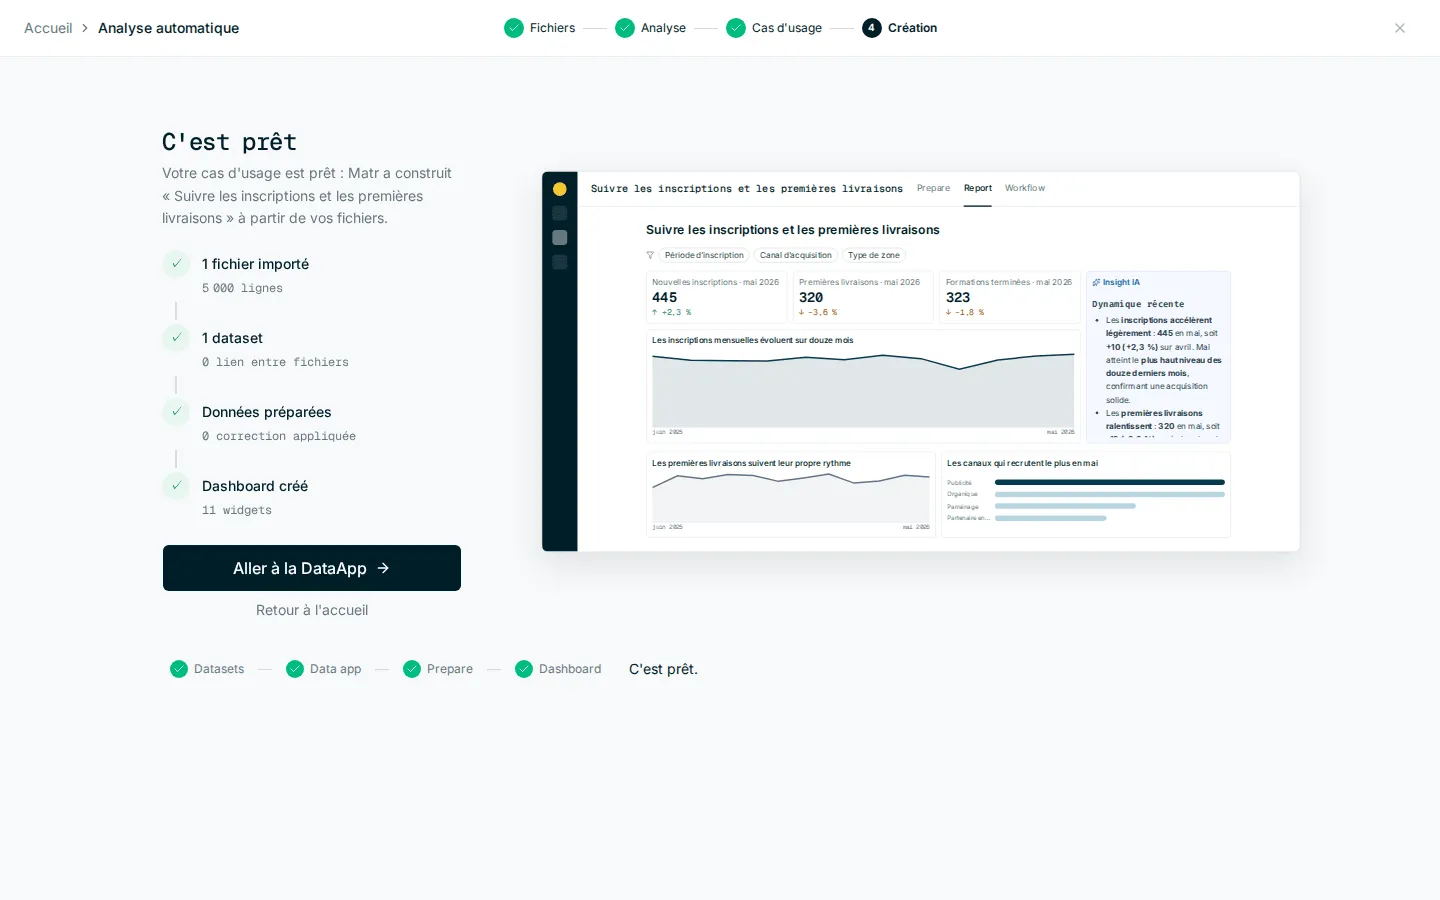Click the Prepare progress label at bottom
Image resolution: width=1440 pixels, height=900 pixels.
[x=450, y=669]
